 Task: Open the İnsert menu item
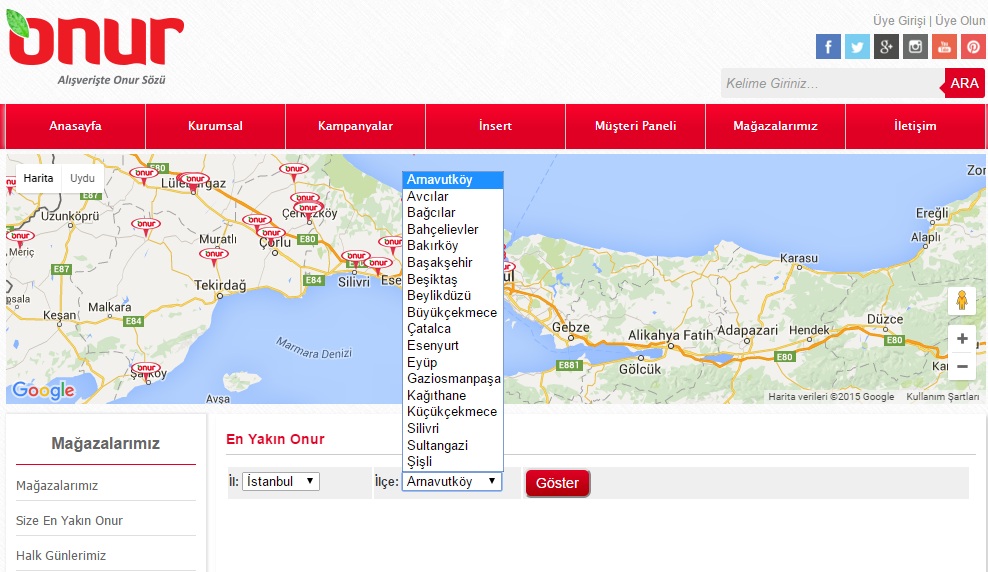(495, 126)
